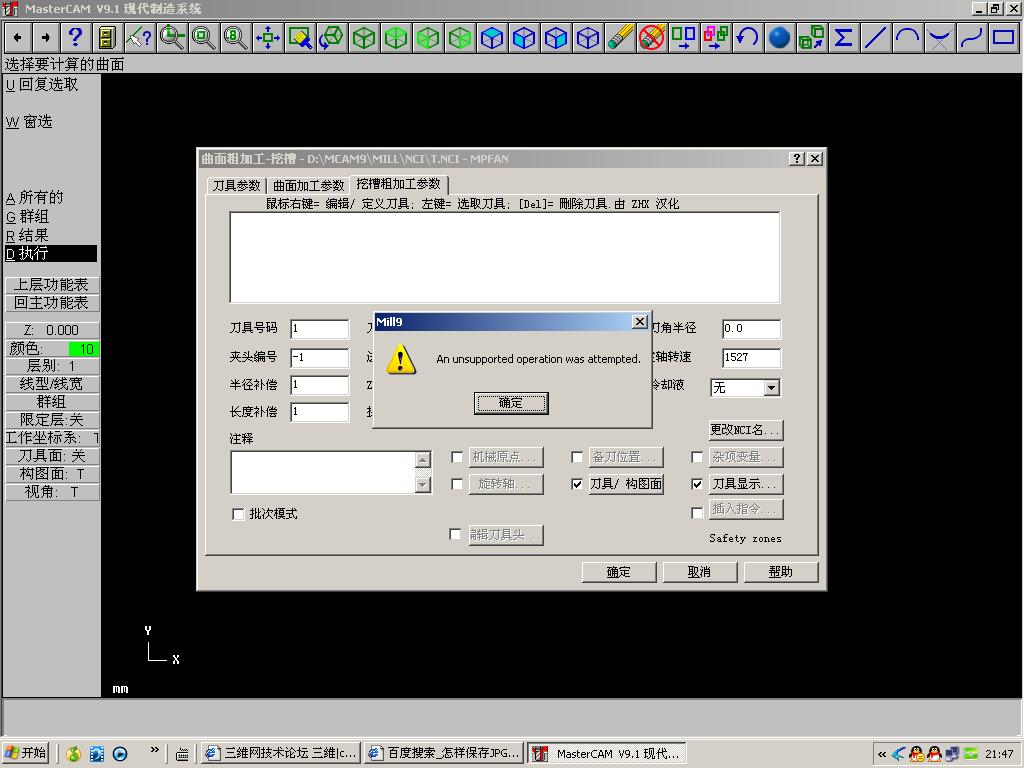1024x768 pixels.
Task: Toggle the 机械原点 checkbox
Action: click(457, 457)
